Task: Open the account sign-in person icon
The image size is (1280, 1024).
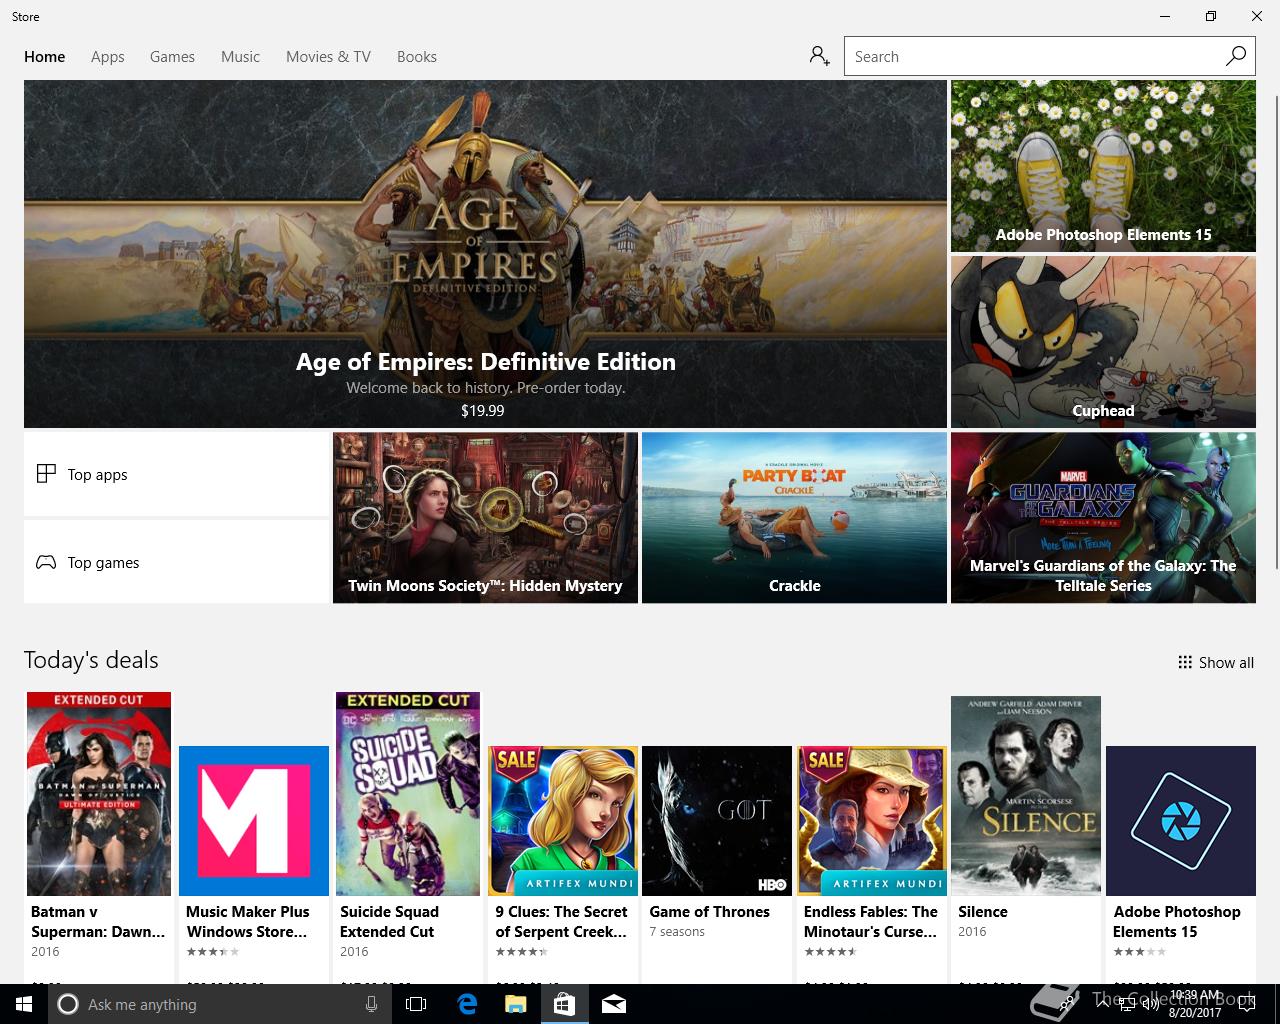Action: point(820,56)
